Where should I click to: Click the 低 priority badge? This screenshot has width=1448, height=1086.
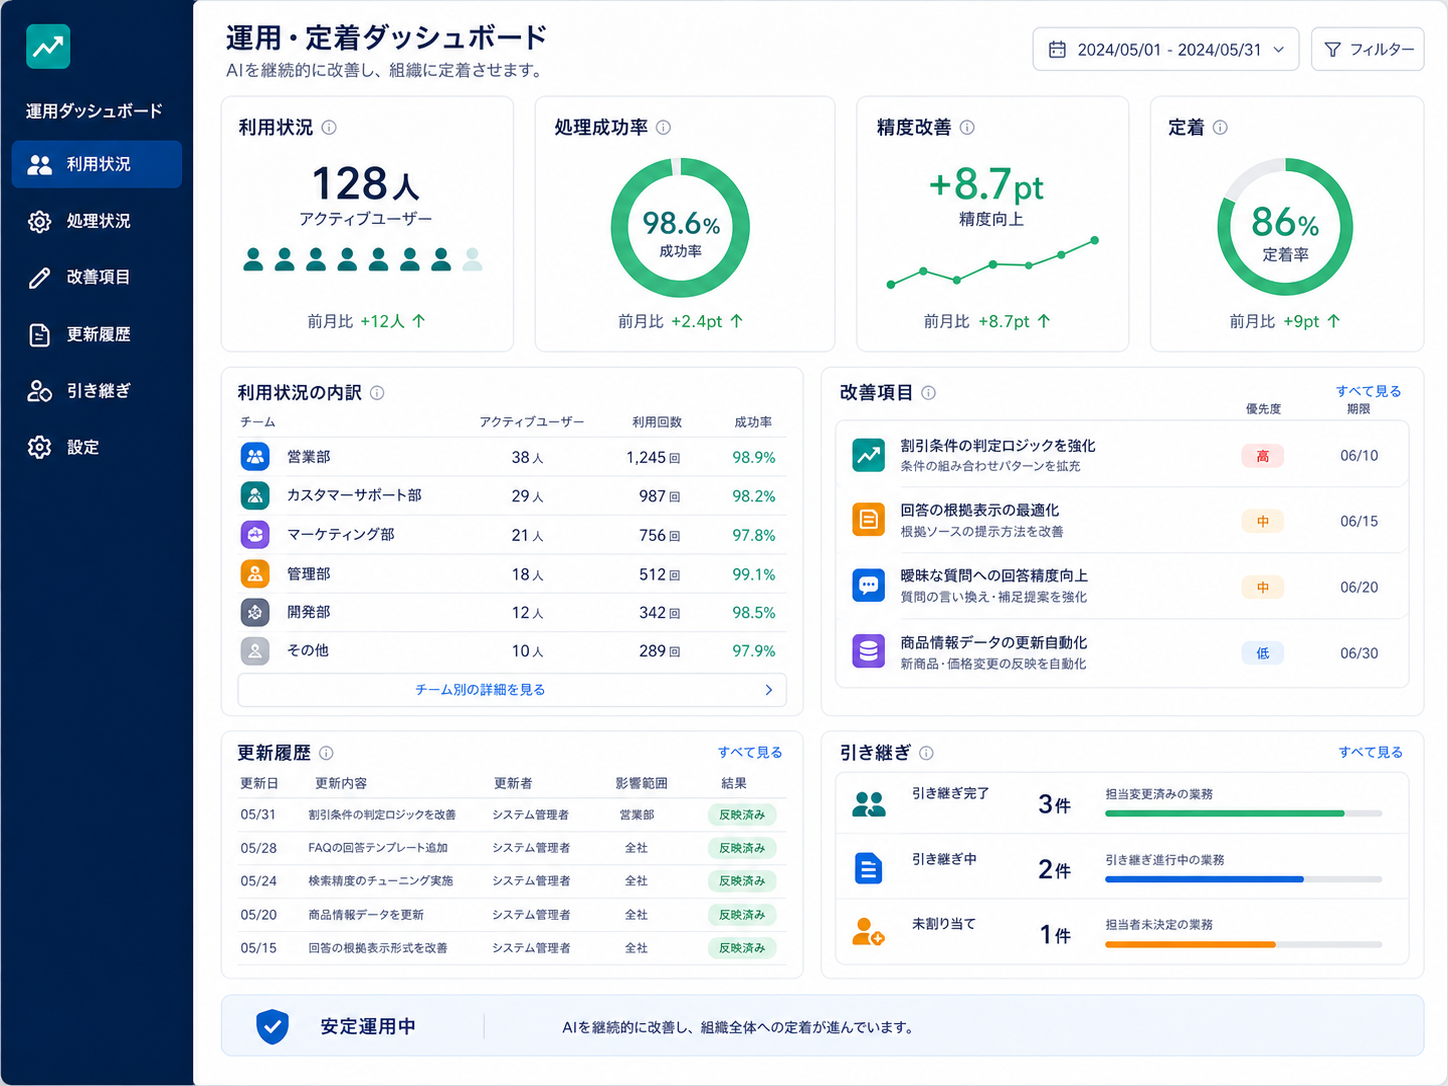coord(1263,653)
